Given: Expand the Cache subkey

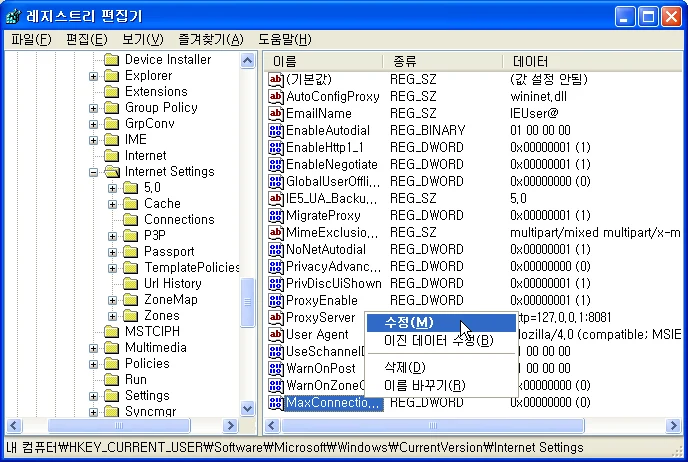Looking at the screenshot, I should (x=112, y=204).
